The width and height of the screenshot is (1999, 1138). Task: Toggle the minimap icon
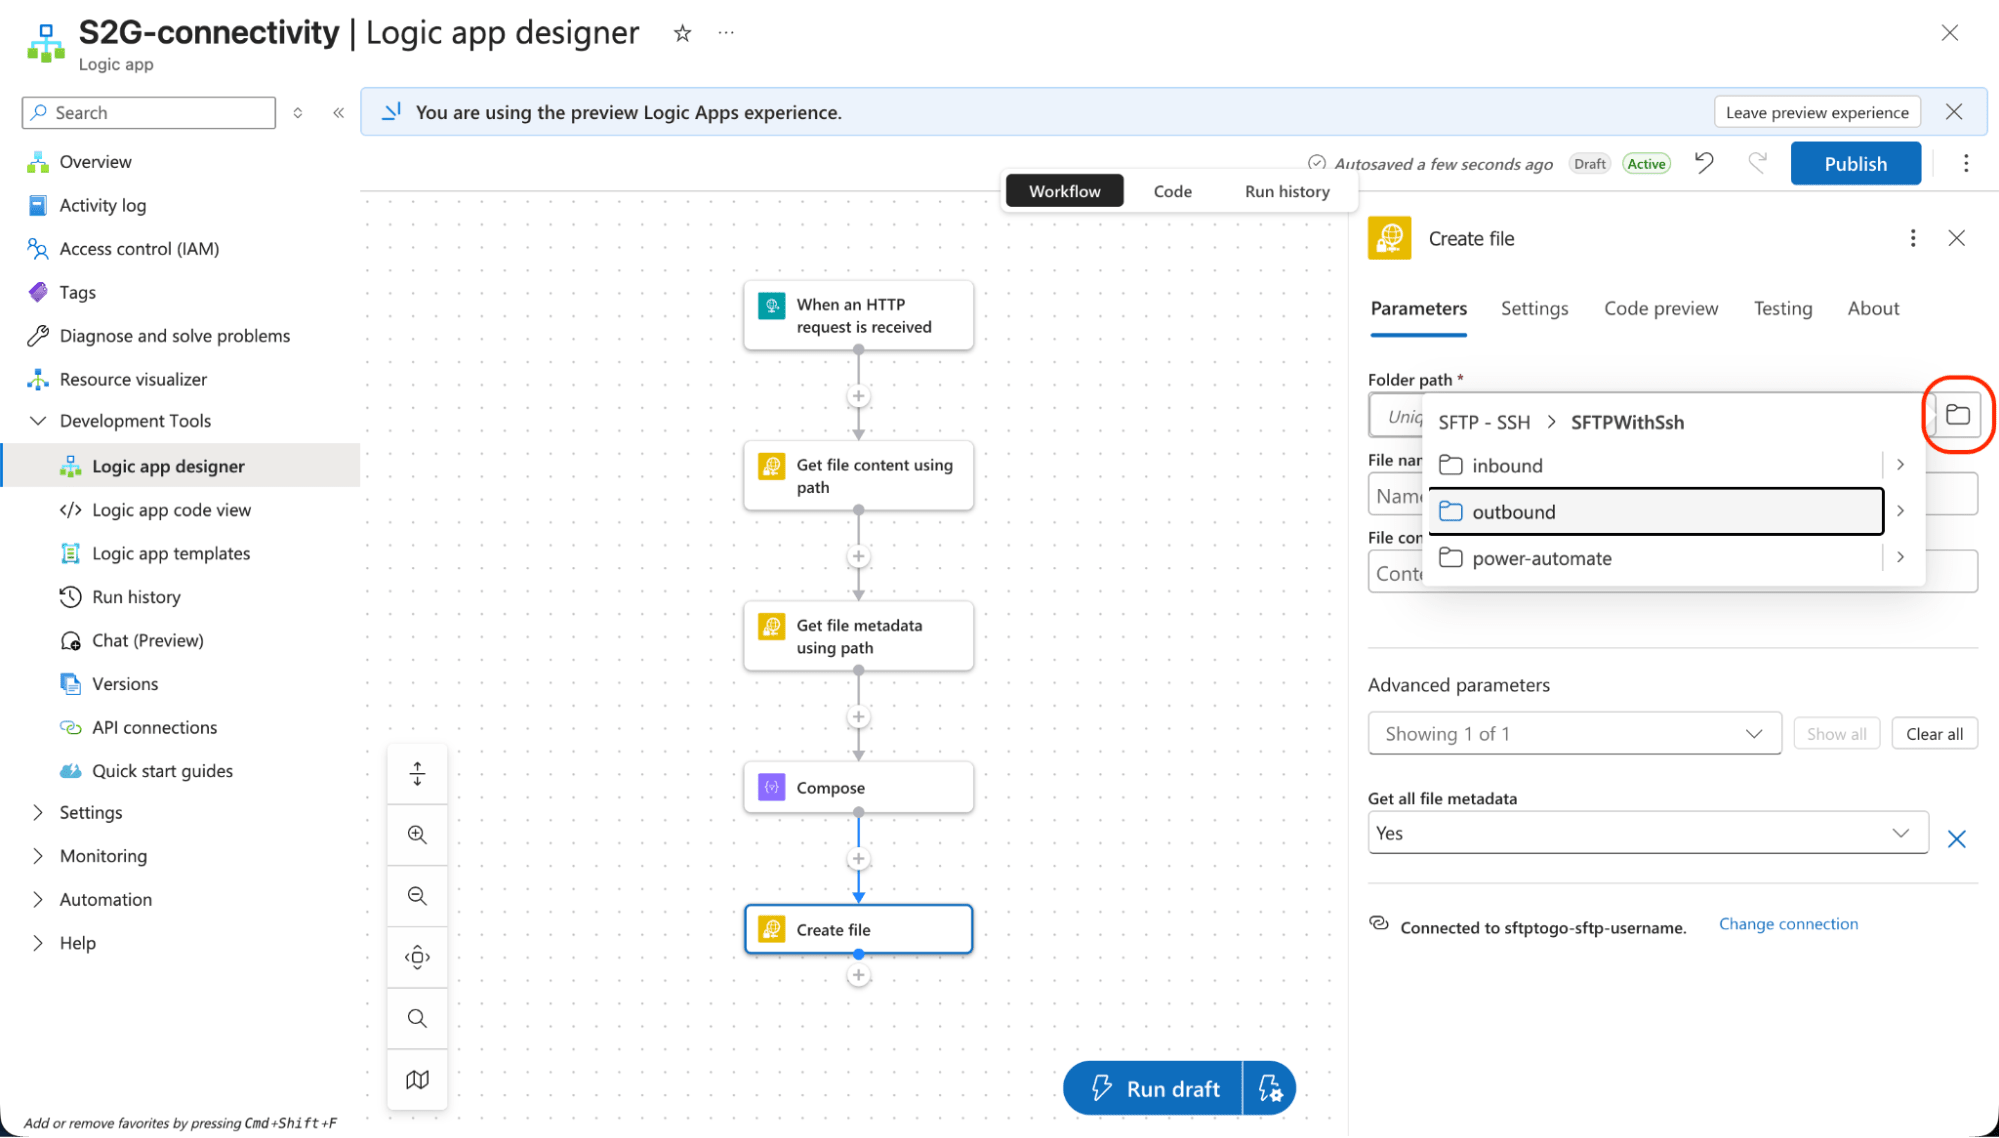[417, 1080]
